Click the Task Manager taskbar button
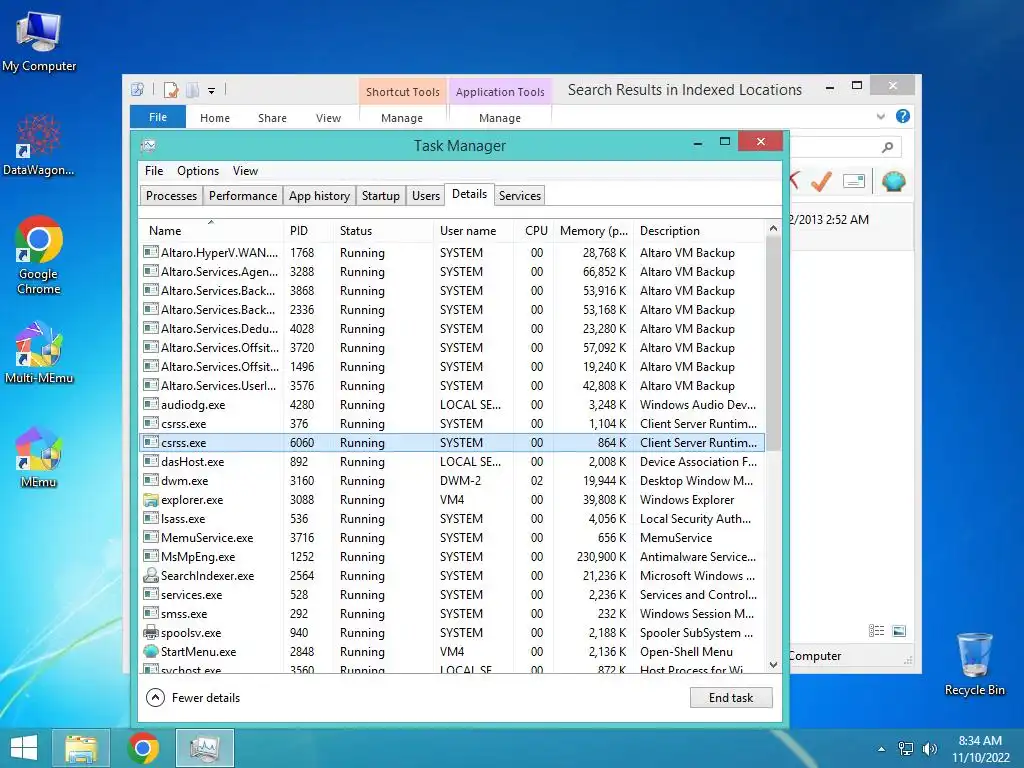The height and width of the screenshot is (768, 1024). (x=205, y=748)
